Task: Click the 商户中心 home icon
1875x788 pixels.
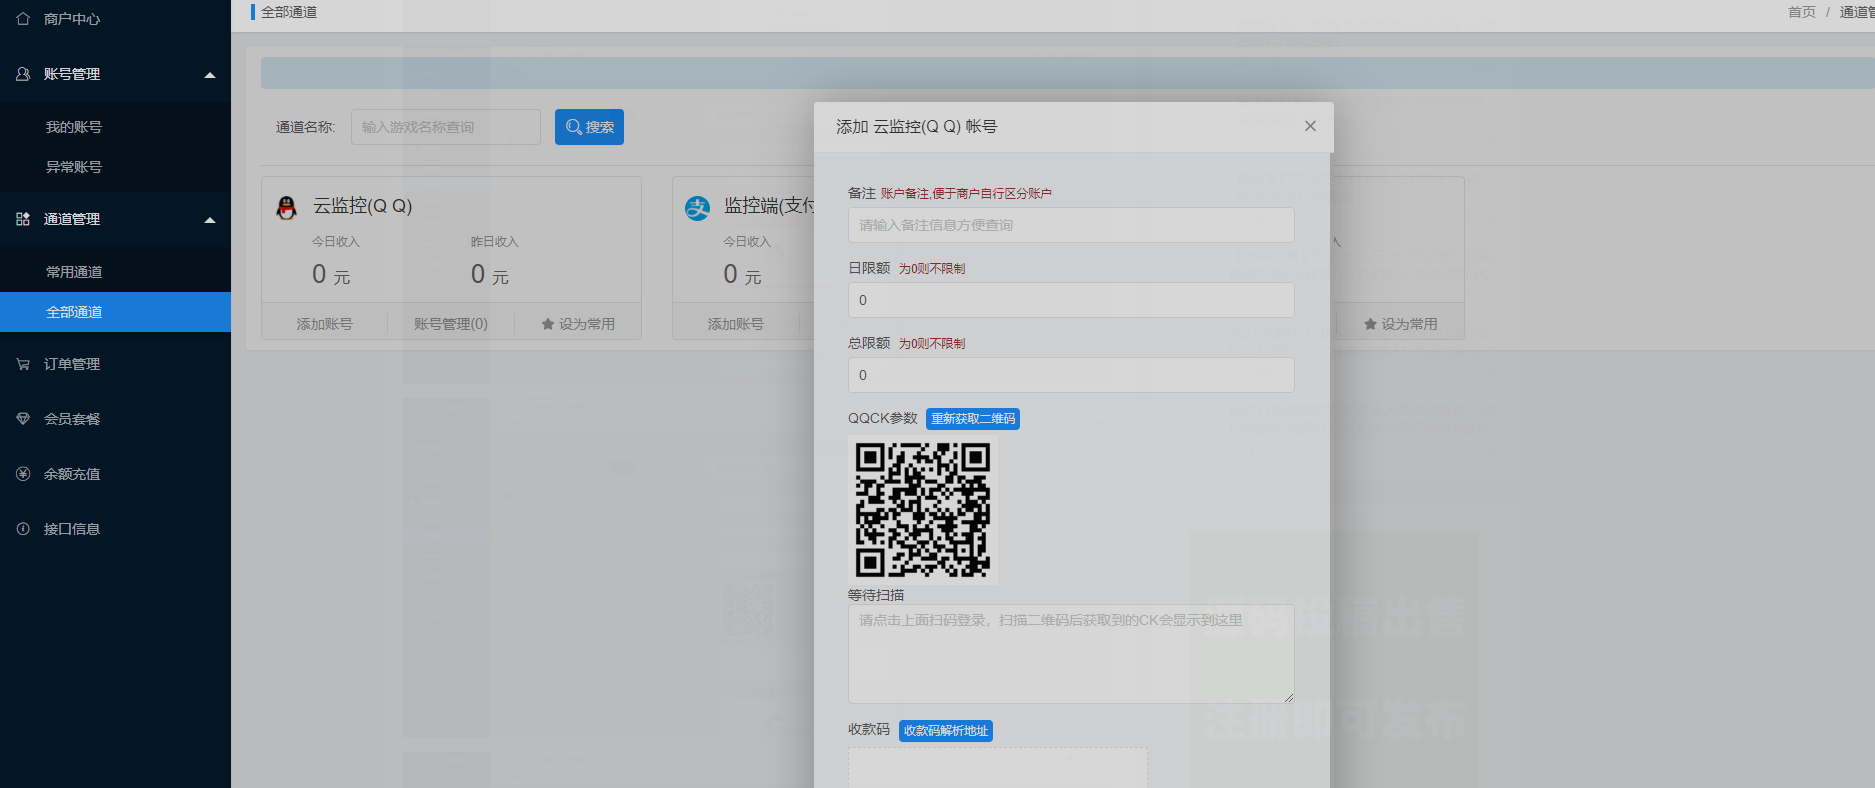Action: [23, 19]
